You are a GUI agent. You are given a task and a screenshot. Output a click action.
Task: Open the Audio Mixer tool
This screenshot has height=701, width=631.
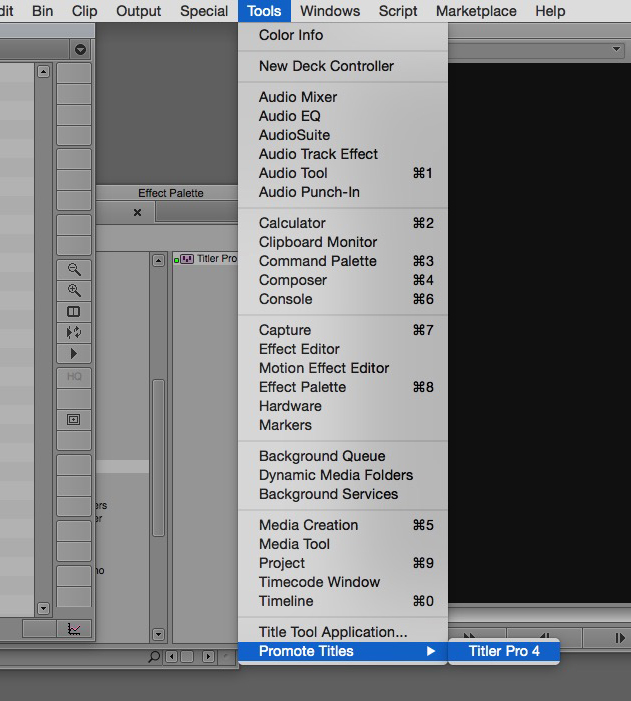click(343, 97)
